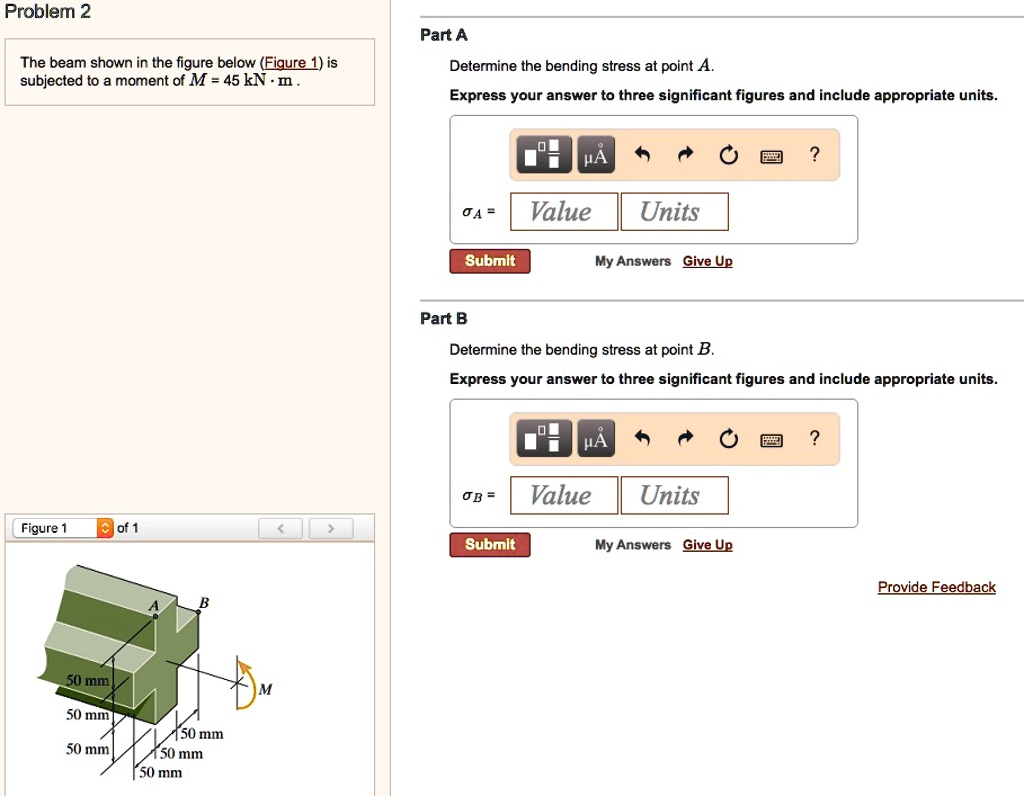Open Greek symbols µÅ button in Part B
1024x796 pixels.
click(x=596, y=438)
